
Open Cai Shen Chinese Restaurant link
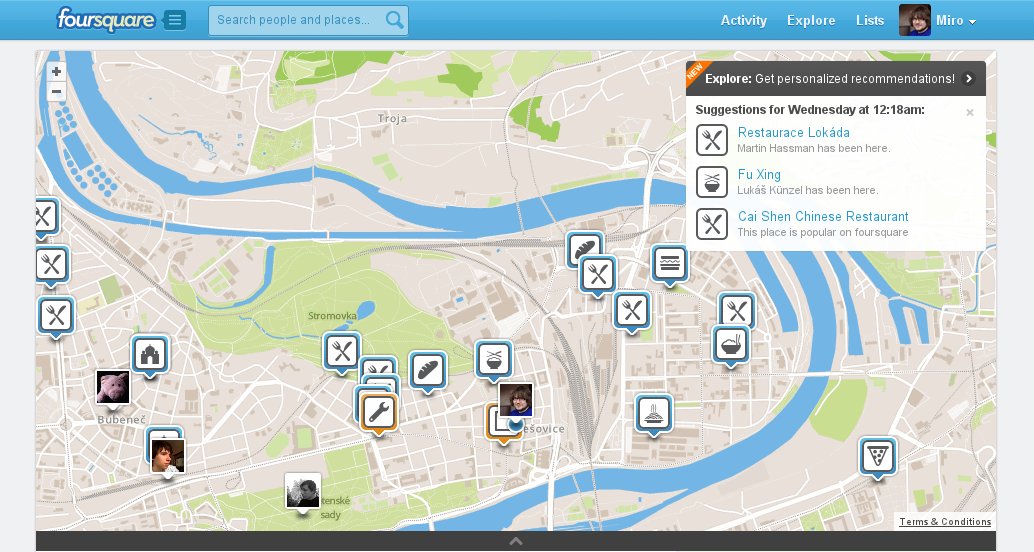coord(823,216)
